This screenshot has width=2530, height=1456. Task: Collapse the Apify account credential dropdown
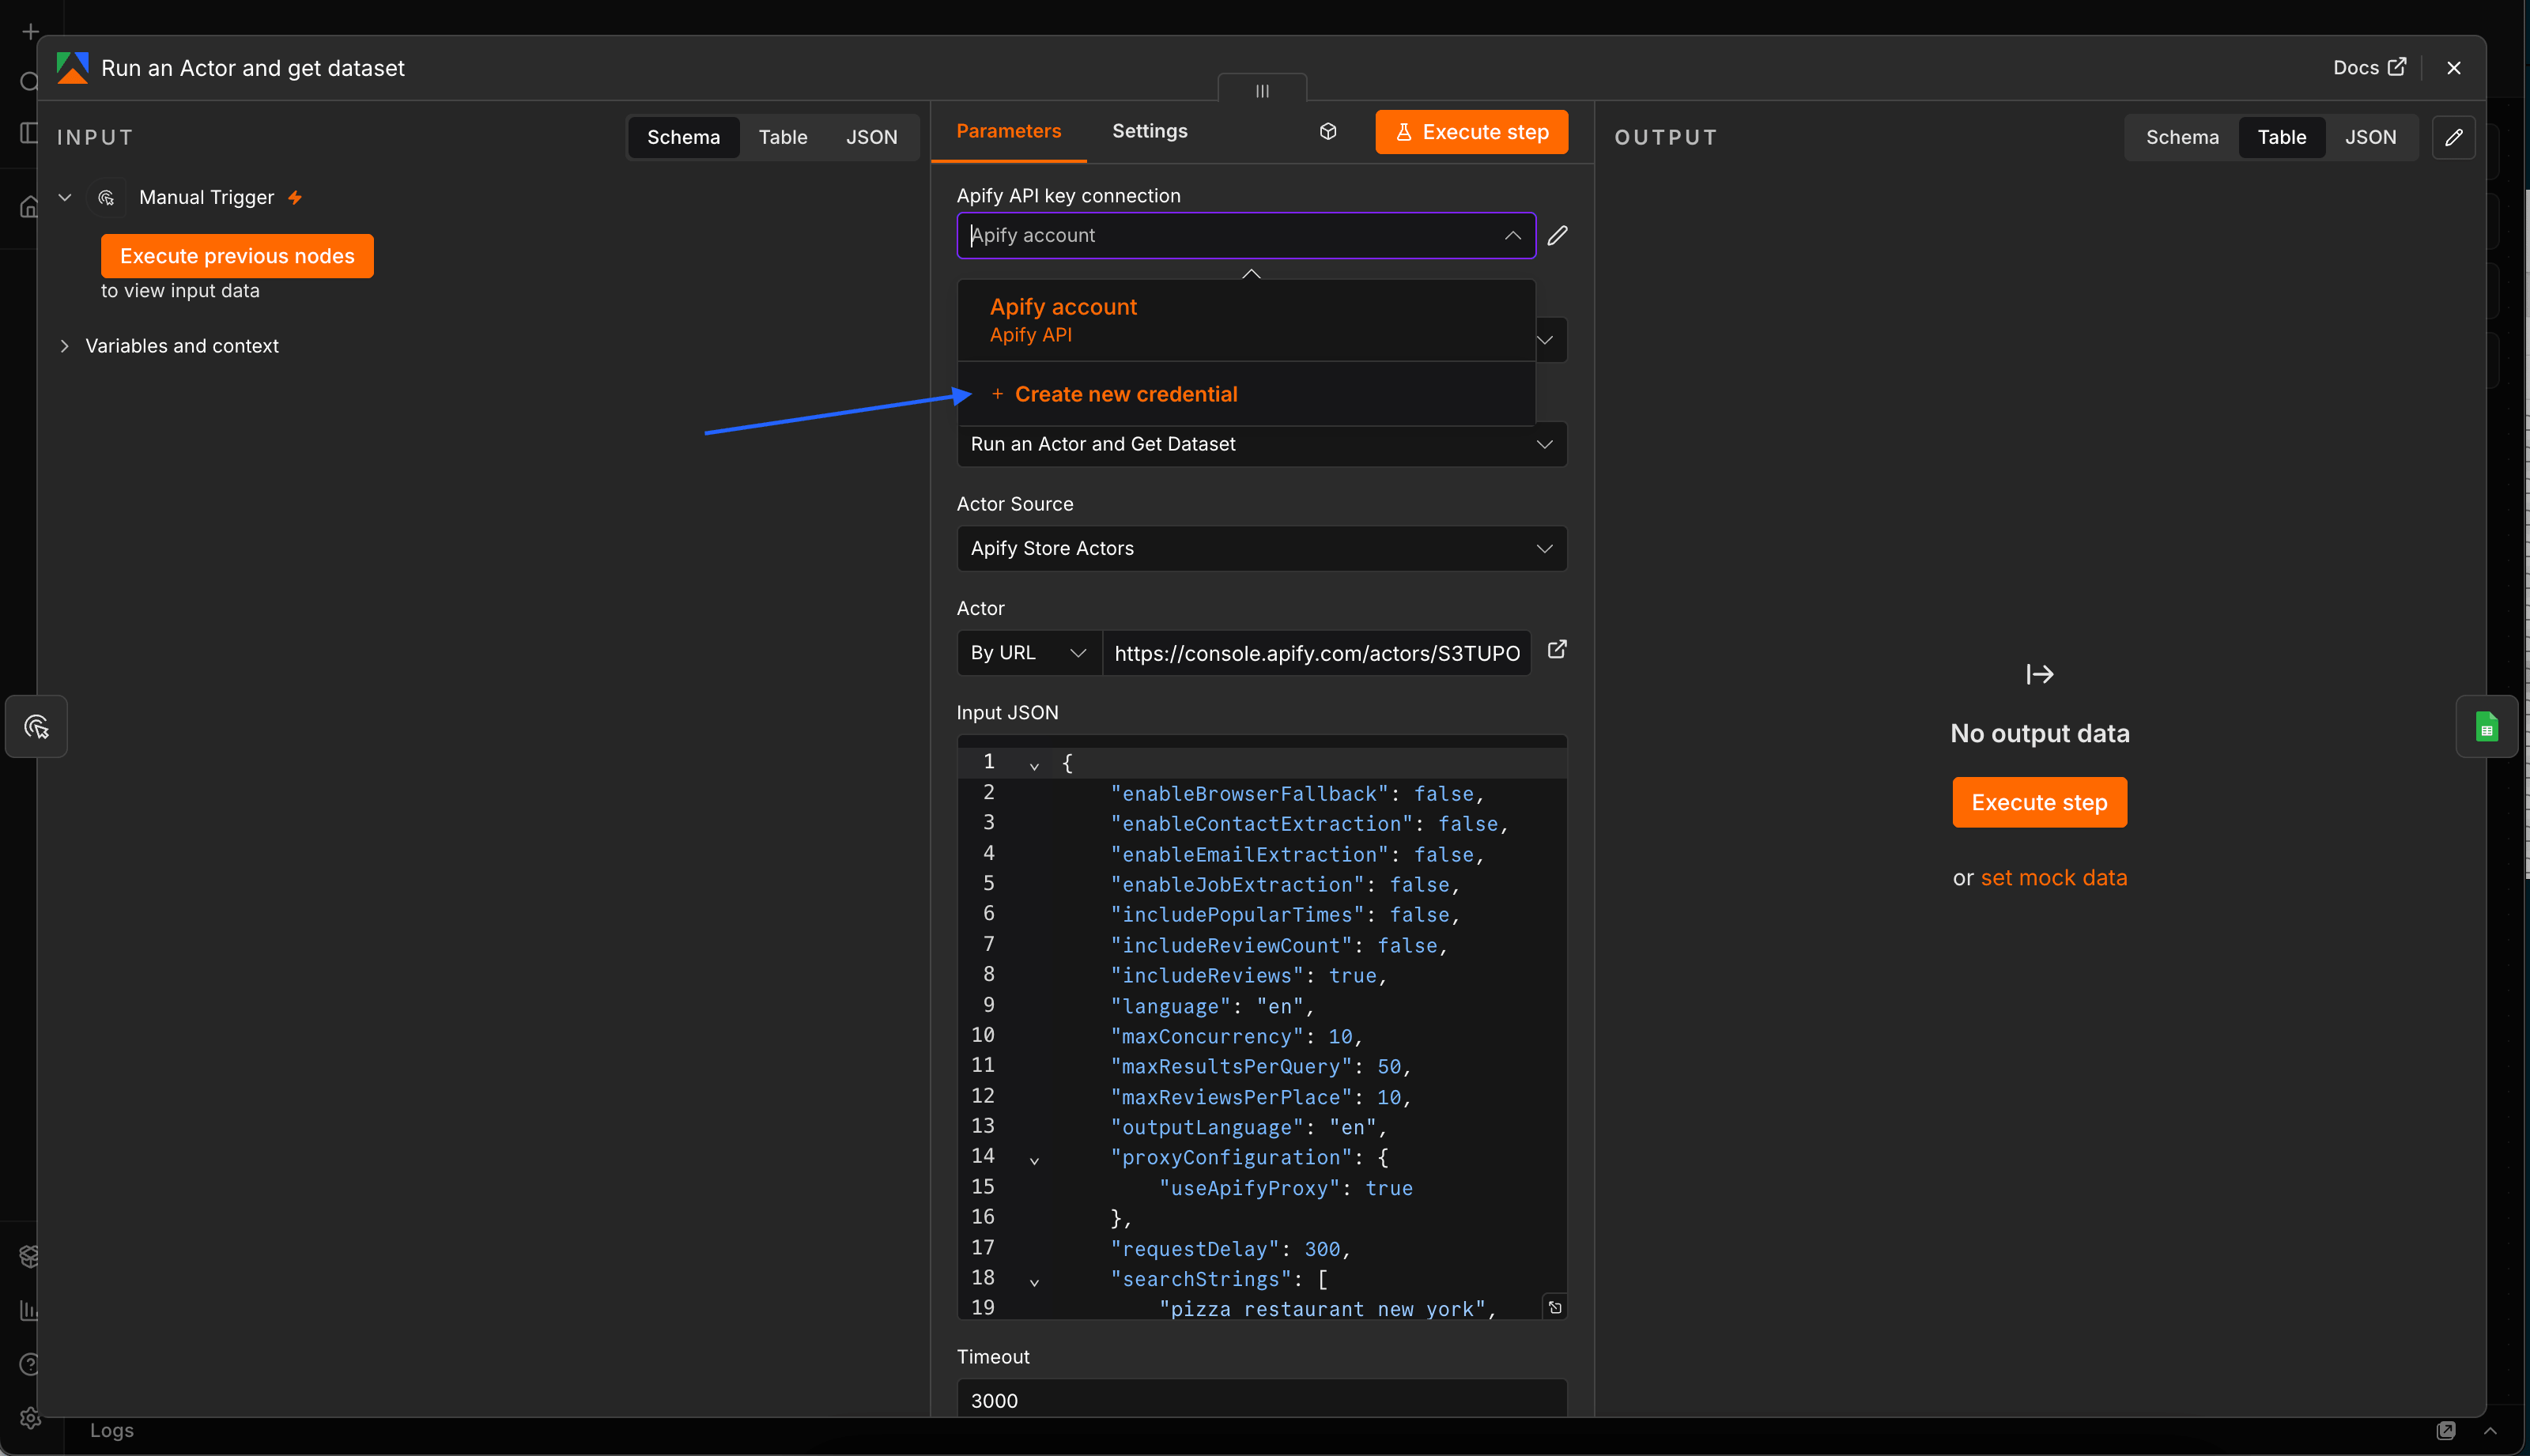[x=1512, y=236]
